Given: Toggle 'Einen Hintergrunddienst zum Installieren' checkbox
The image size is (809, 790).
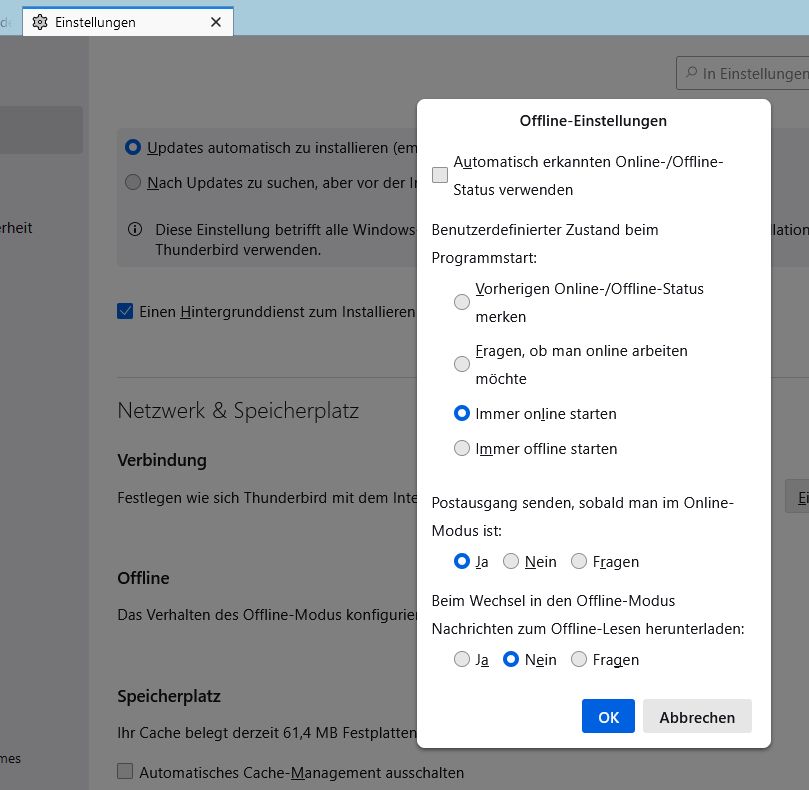Looking at the screenshot, I should 125,311.
